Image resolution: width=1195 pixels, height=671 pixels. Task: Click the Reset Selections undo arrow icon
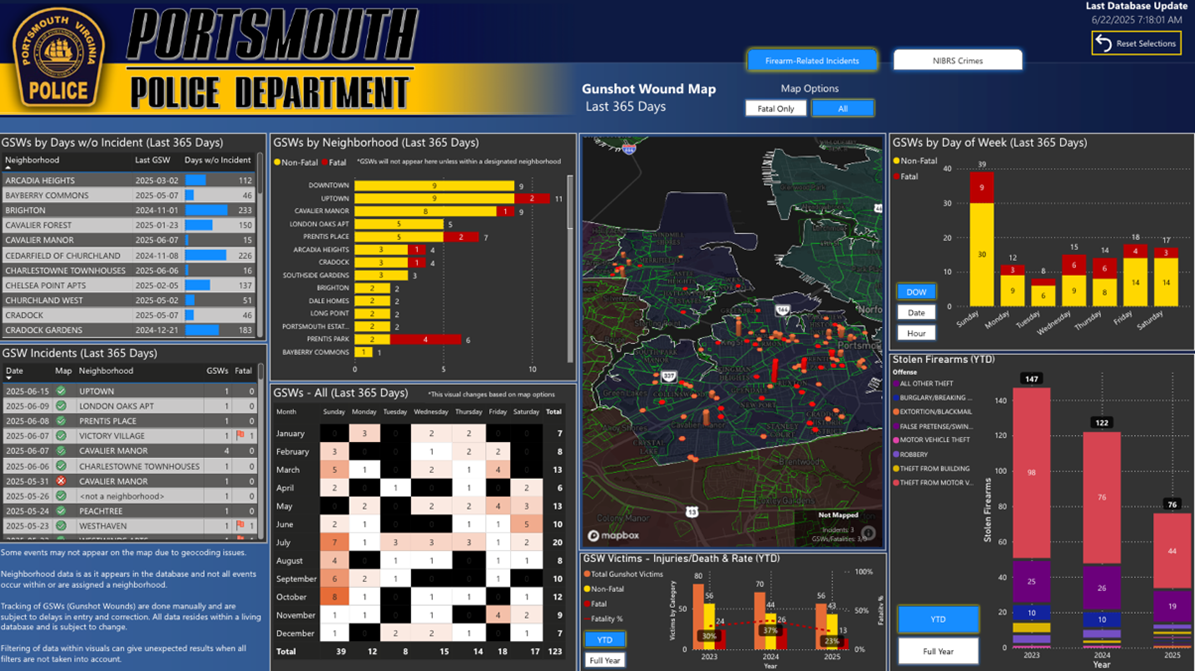coord(1104,43)
